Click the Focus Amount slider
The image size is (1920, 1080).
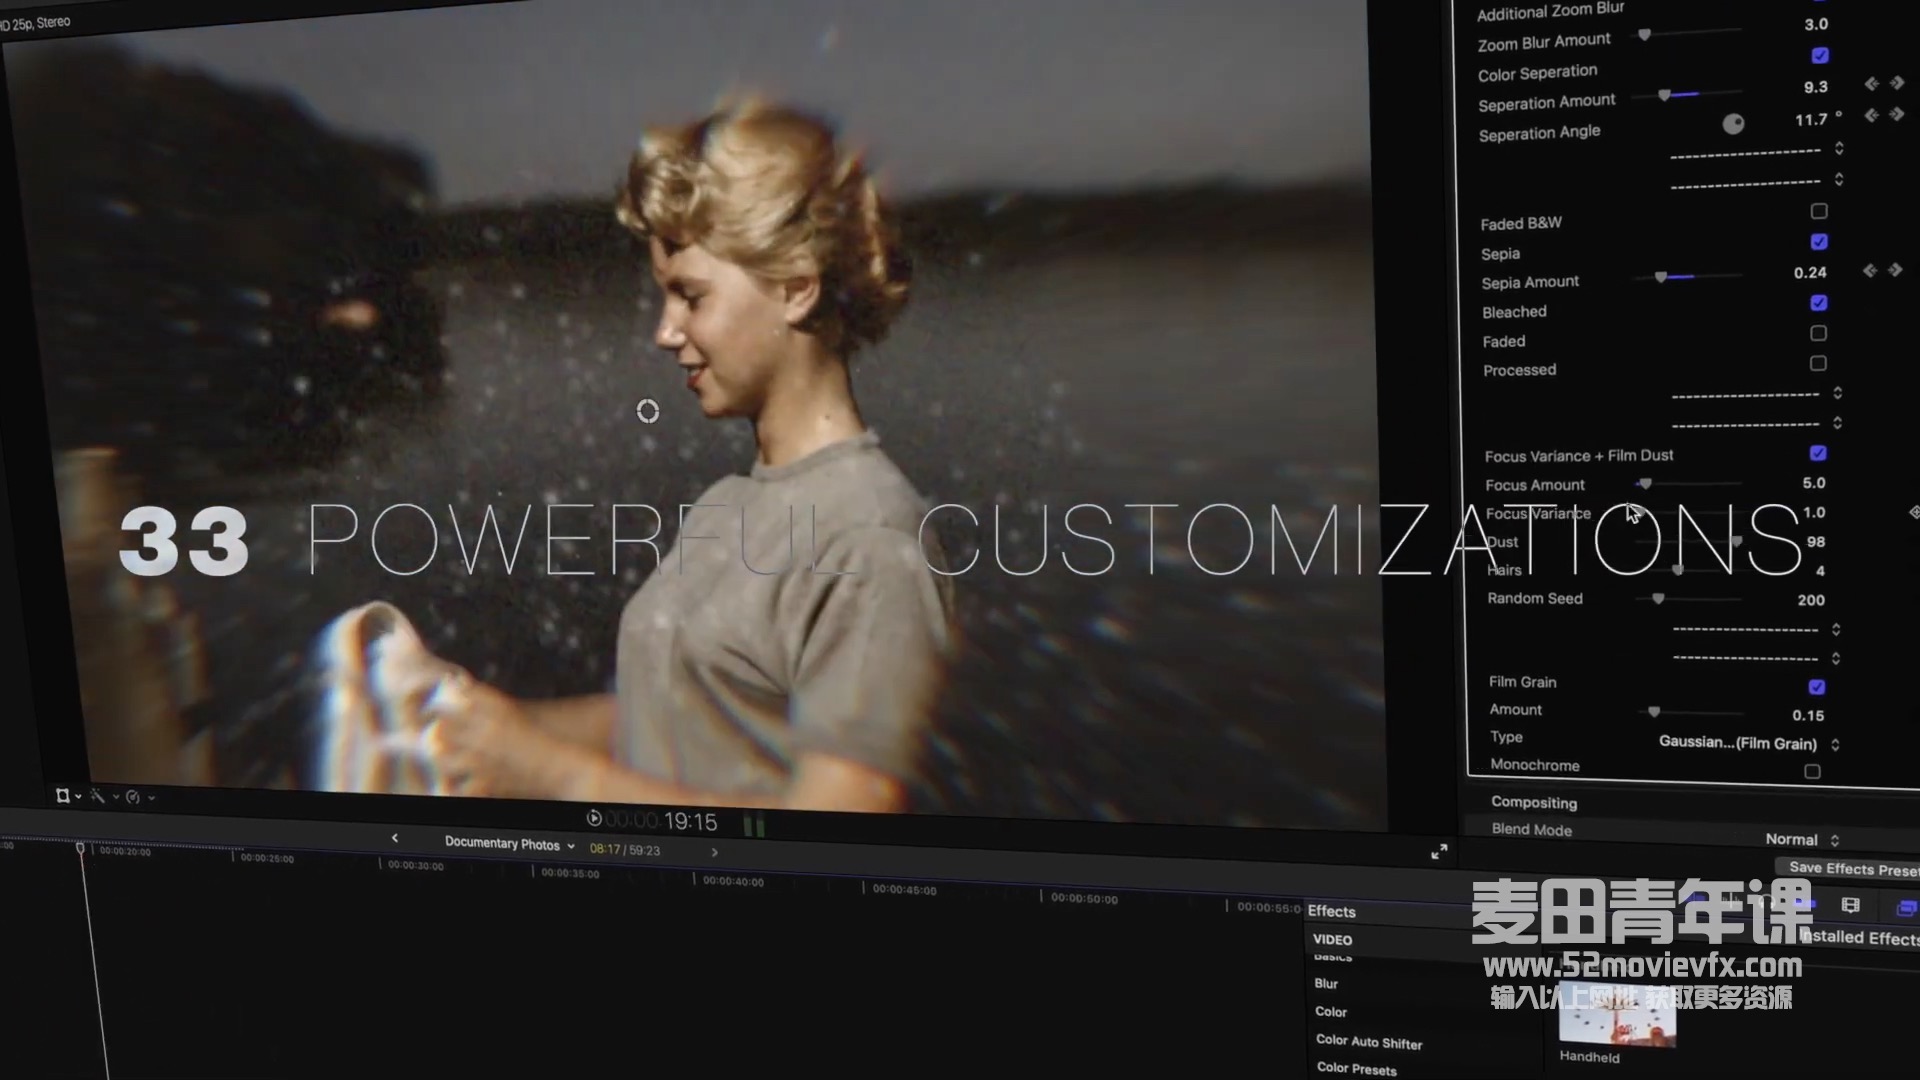tap(1689, 483)
